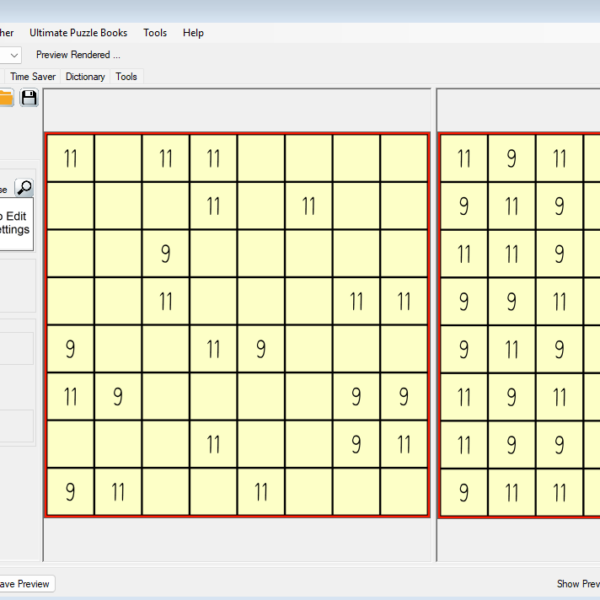600x600 pixels.
Task: Click the bottom-right empty cell of left grid
Action: (x=404, y=492)
